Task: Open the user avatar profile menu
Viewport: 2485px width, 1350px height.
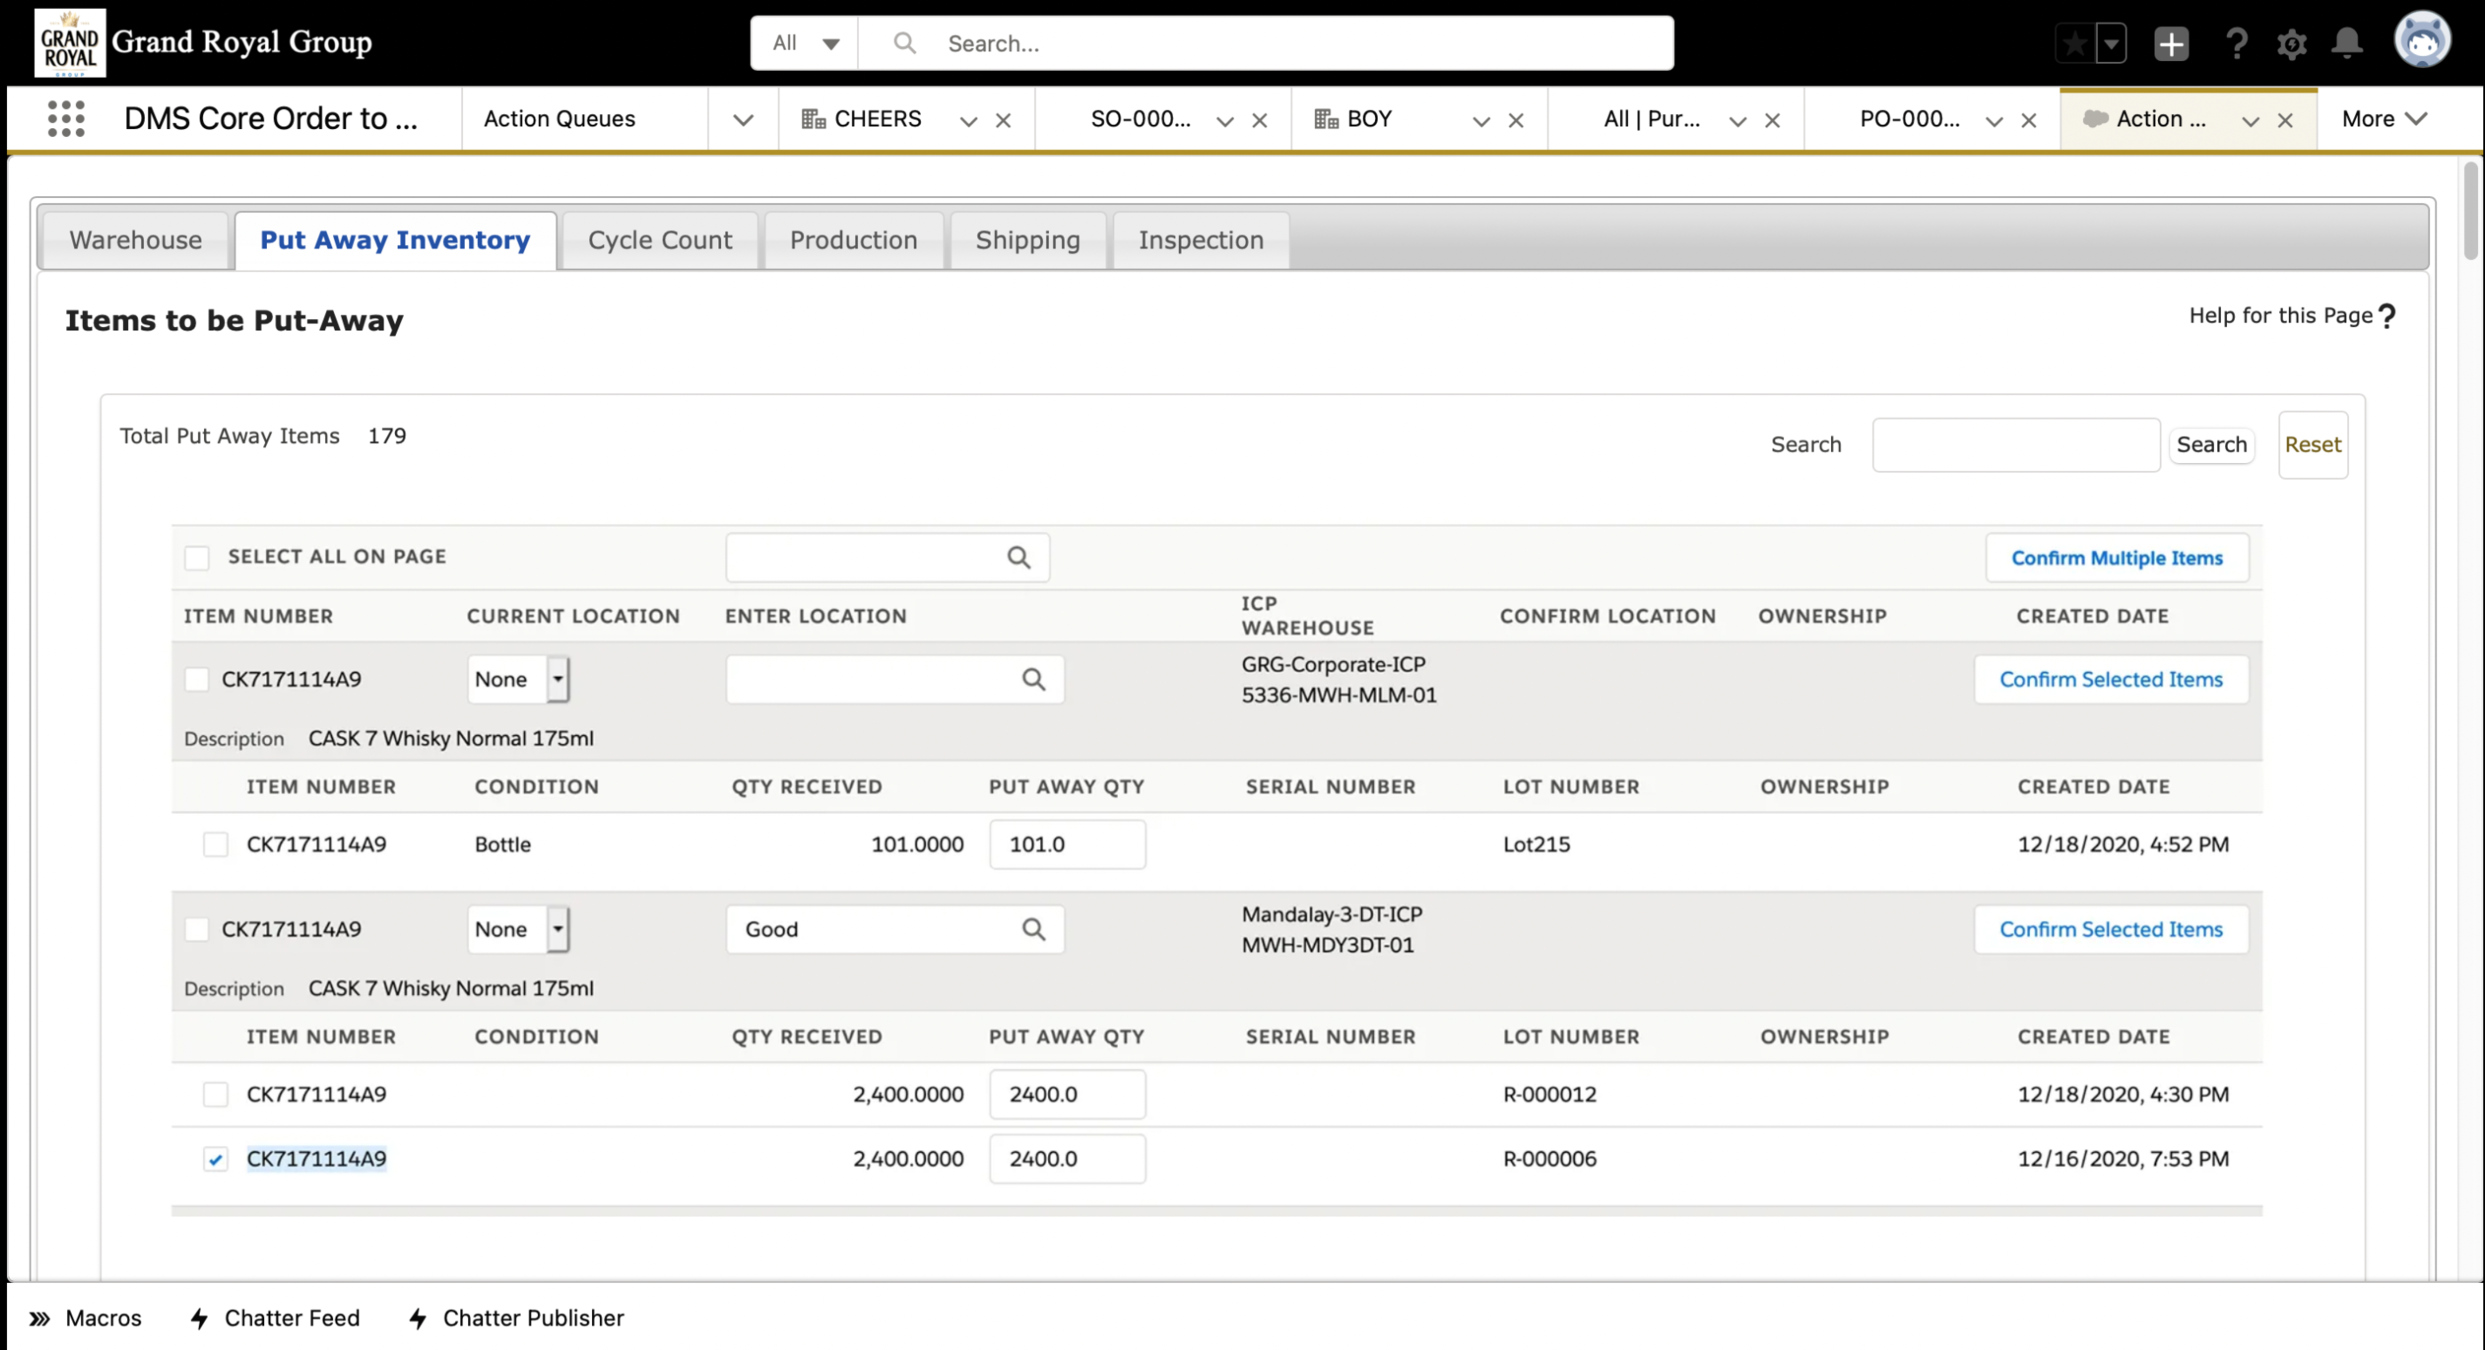Action: [x=2421, y=41]
